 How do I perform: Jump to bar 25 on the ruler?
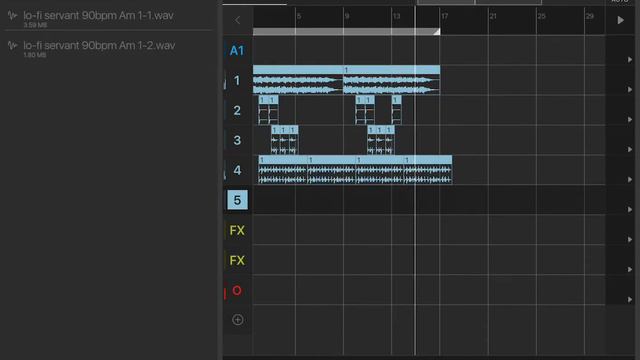click(541, 16)
